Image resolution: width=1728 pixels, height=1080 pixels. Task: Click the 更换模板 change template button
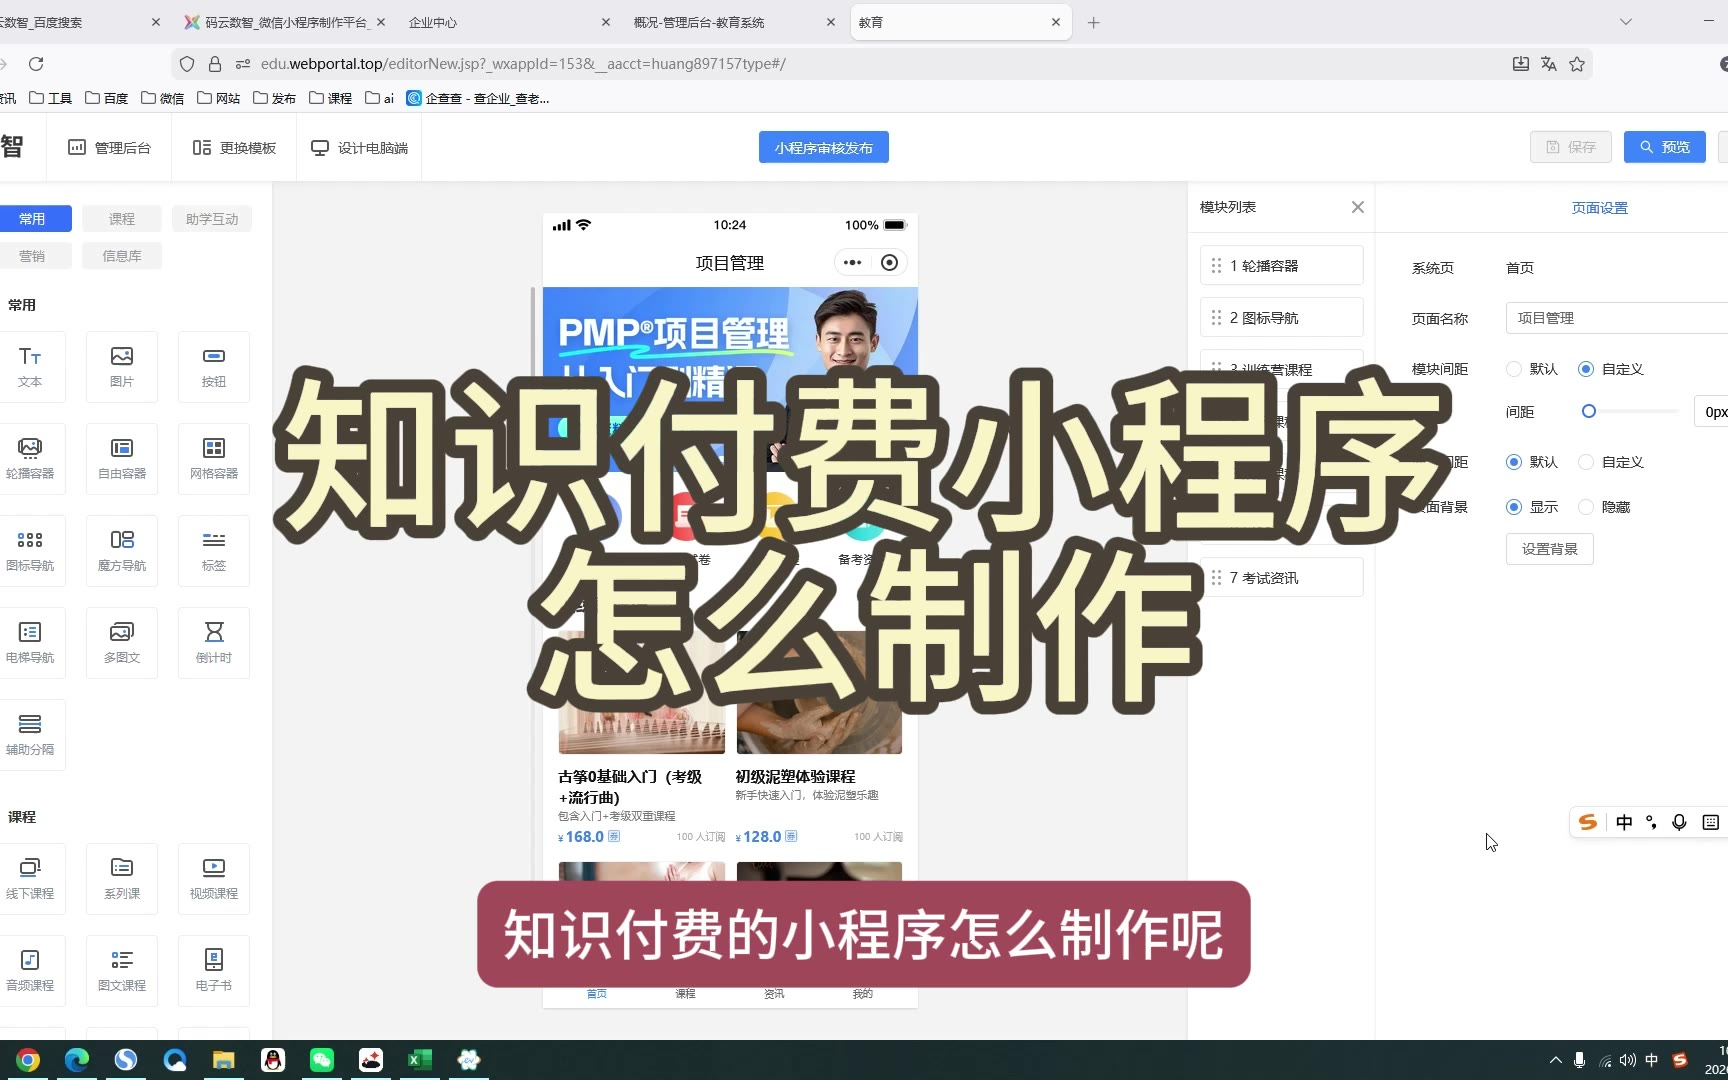click(x=234, y=148)
